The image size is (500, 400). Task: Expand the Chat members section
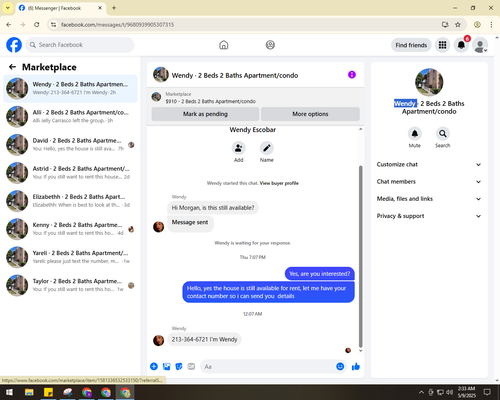[x=429, y=182]
